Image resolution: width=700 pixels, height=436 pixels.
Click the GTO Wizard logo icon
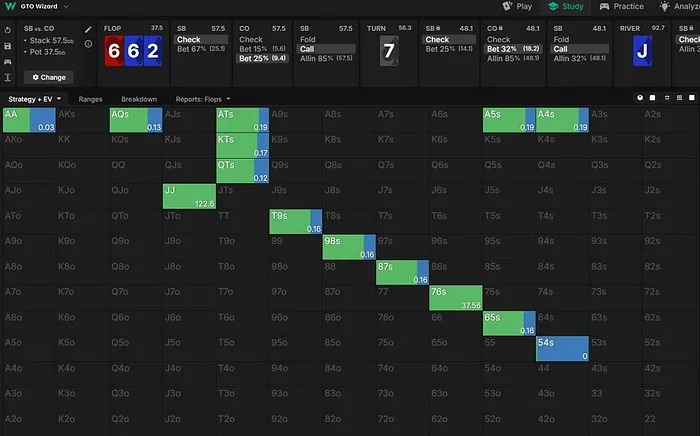(9, 6)
